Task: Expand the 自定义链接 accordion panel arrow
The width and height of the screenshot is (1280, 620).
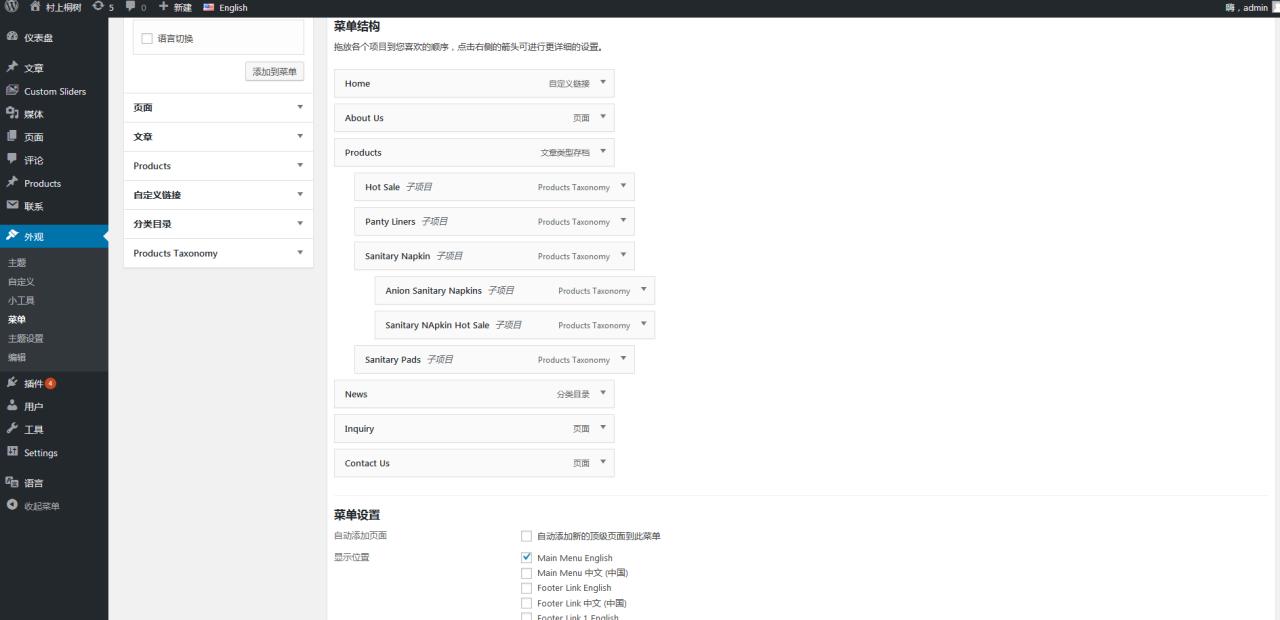Action: pos(300,194)
